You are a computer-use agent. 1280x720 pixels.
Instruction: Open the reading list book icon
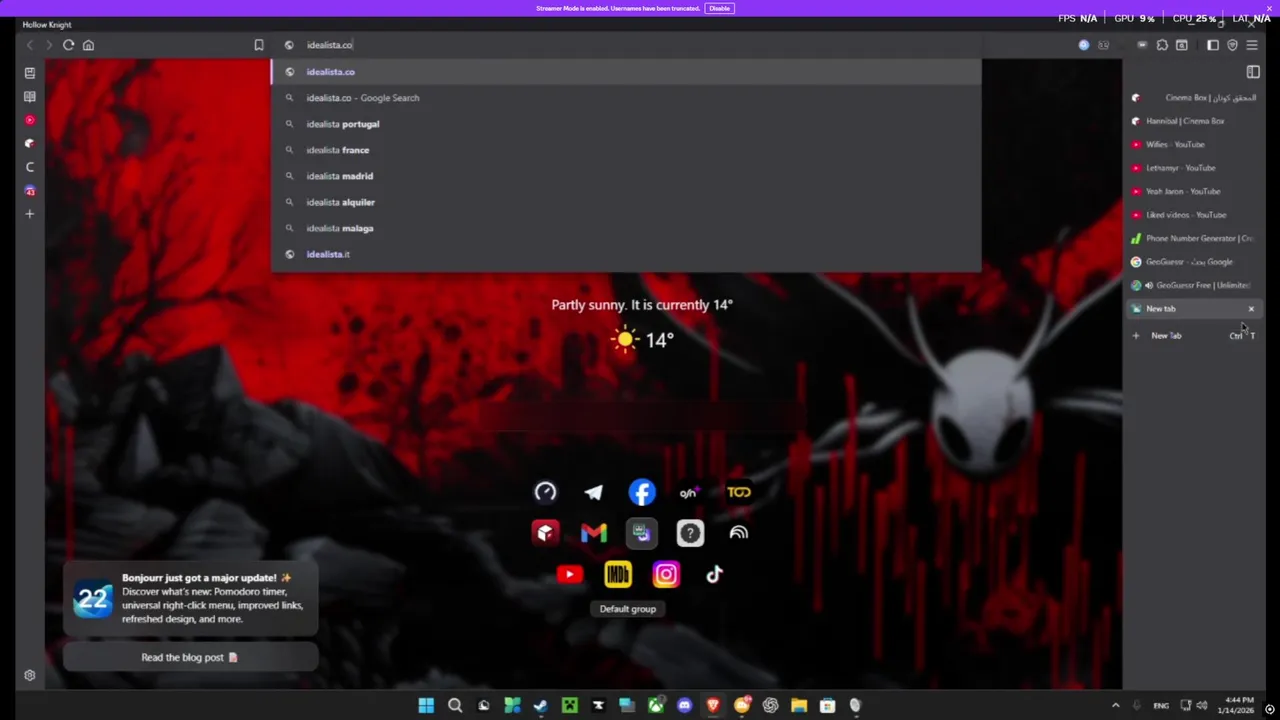pyautogui.click(x=30, y=97)
